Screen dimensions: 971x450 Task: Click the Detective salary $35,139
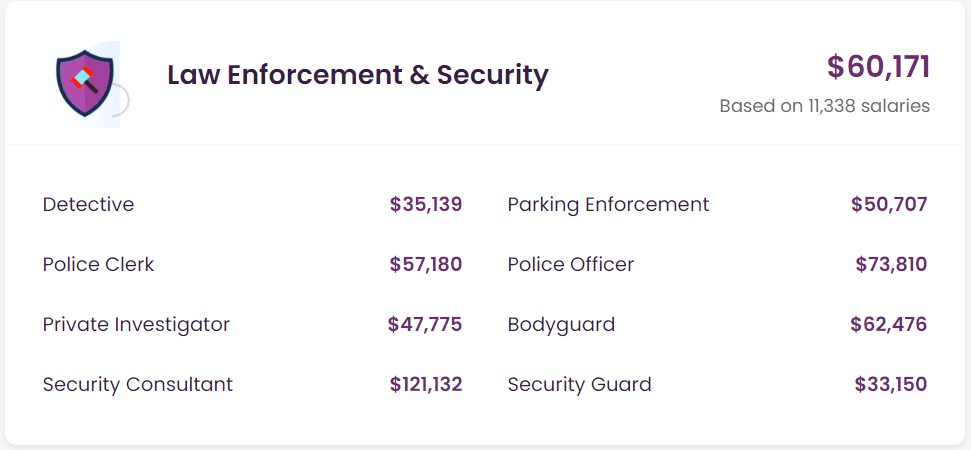[x=426, y=205]
